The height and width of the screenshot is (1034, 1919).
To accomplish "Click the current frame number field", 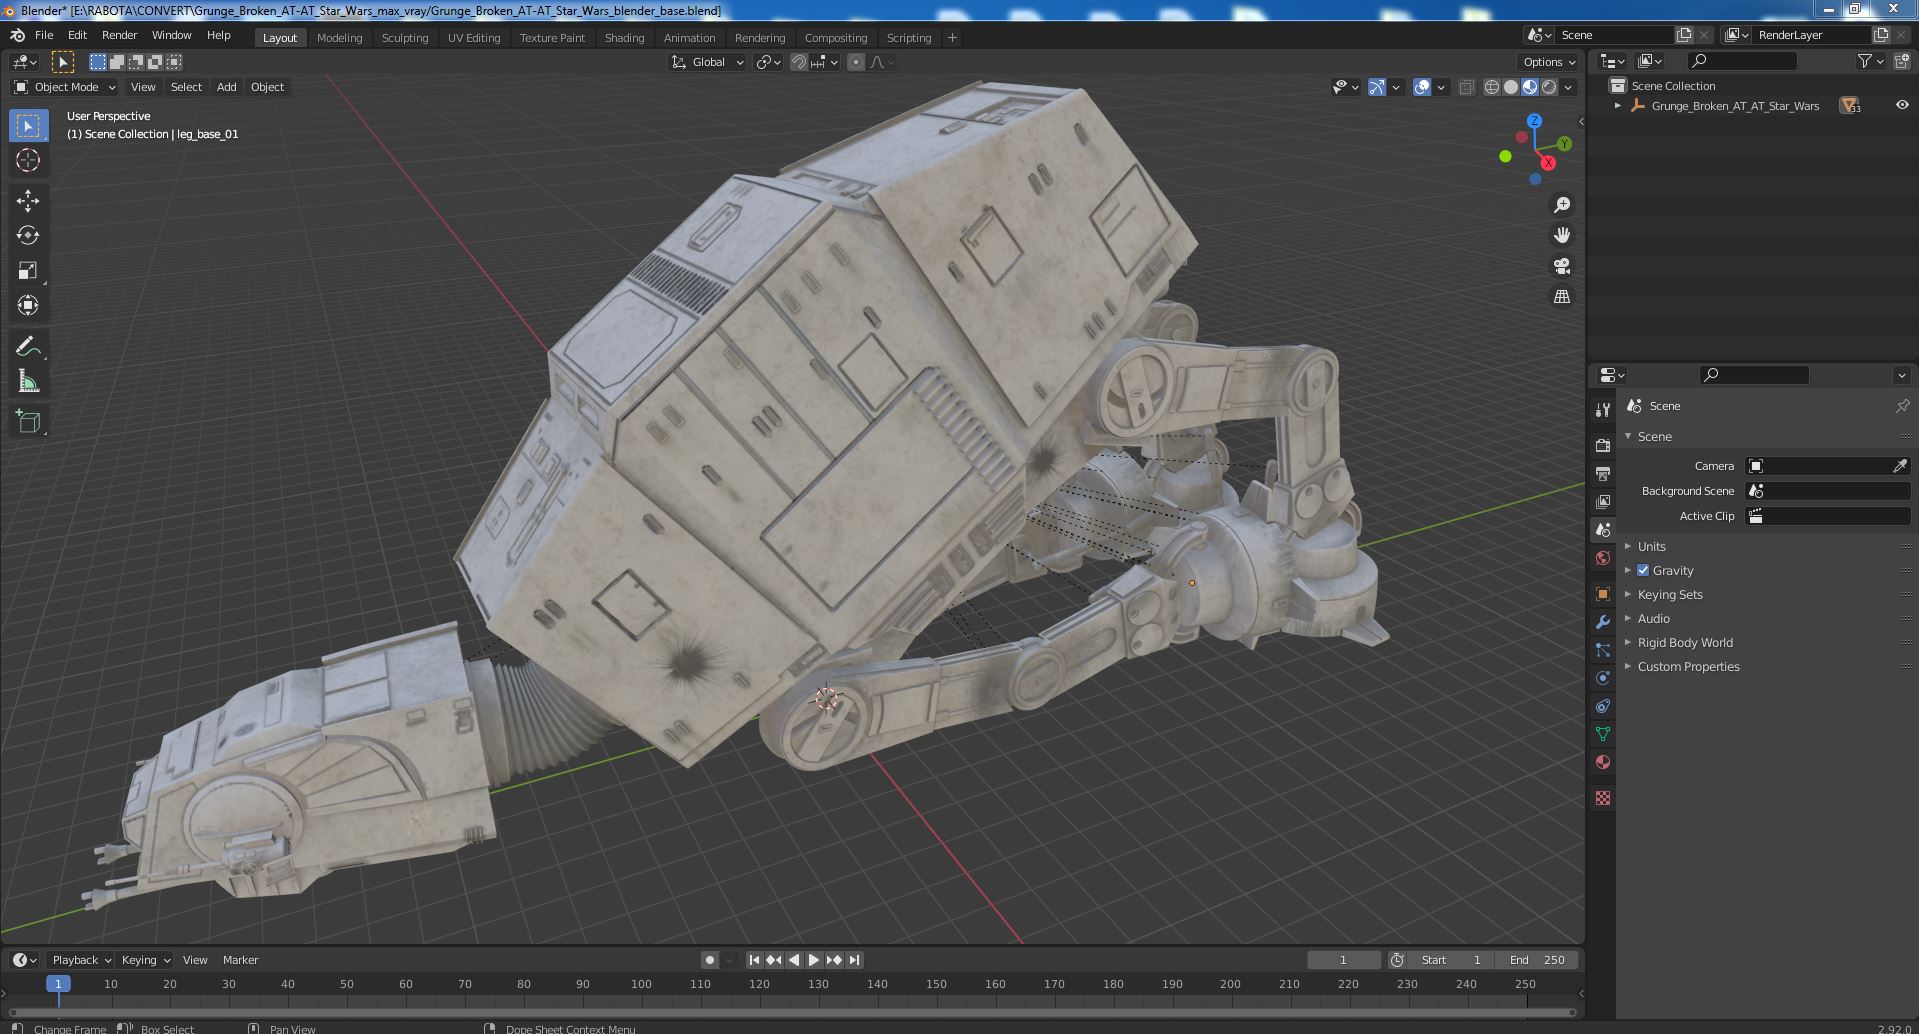I will 1343,960.
